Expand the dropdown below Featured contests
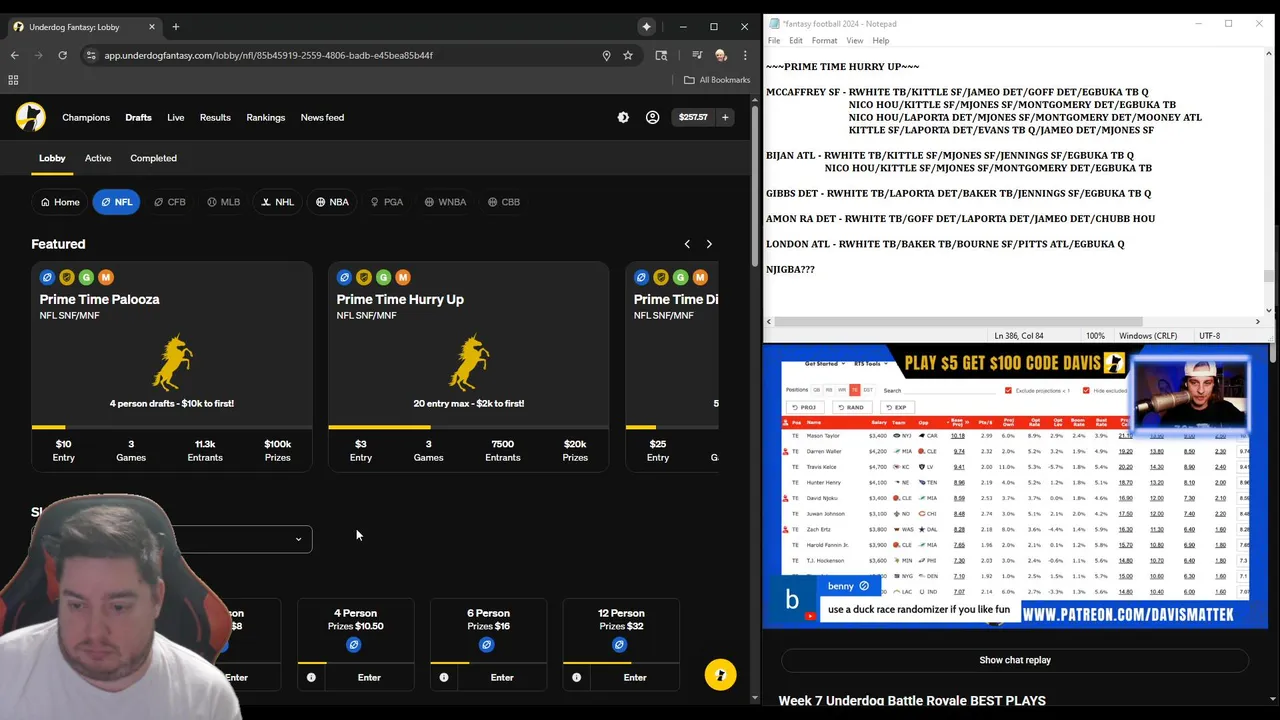The height and width of the screenshot is (720, 1280). point(172,539)
